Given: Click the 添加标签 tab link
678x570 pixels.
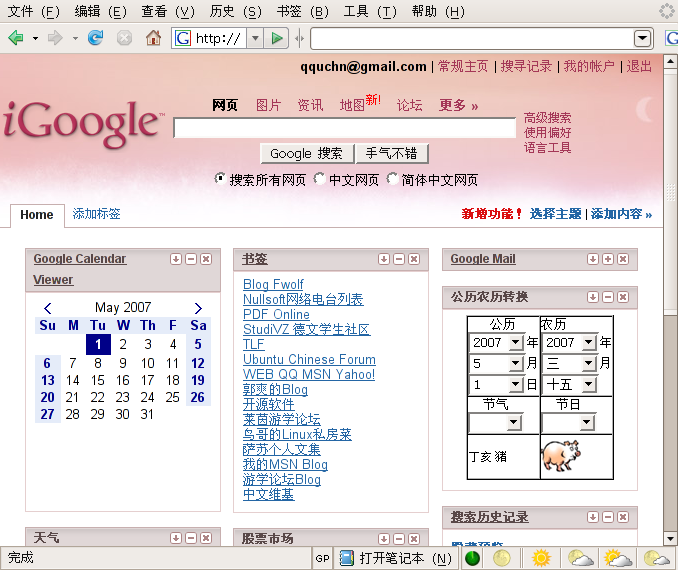Looking at the screenshot, I should pyautogui.click(x=96, y=214).
